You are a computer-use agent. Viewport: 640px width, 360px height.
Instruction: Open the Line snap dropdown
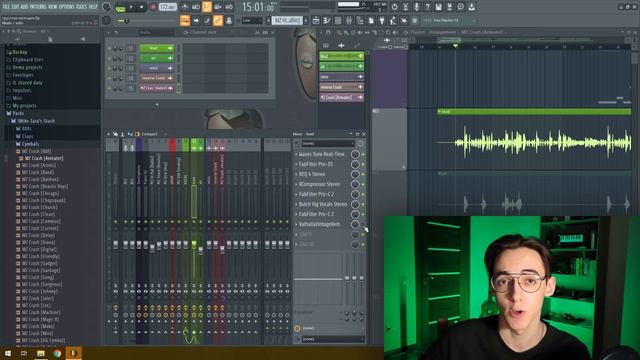point(252,20)
